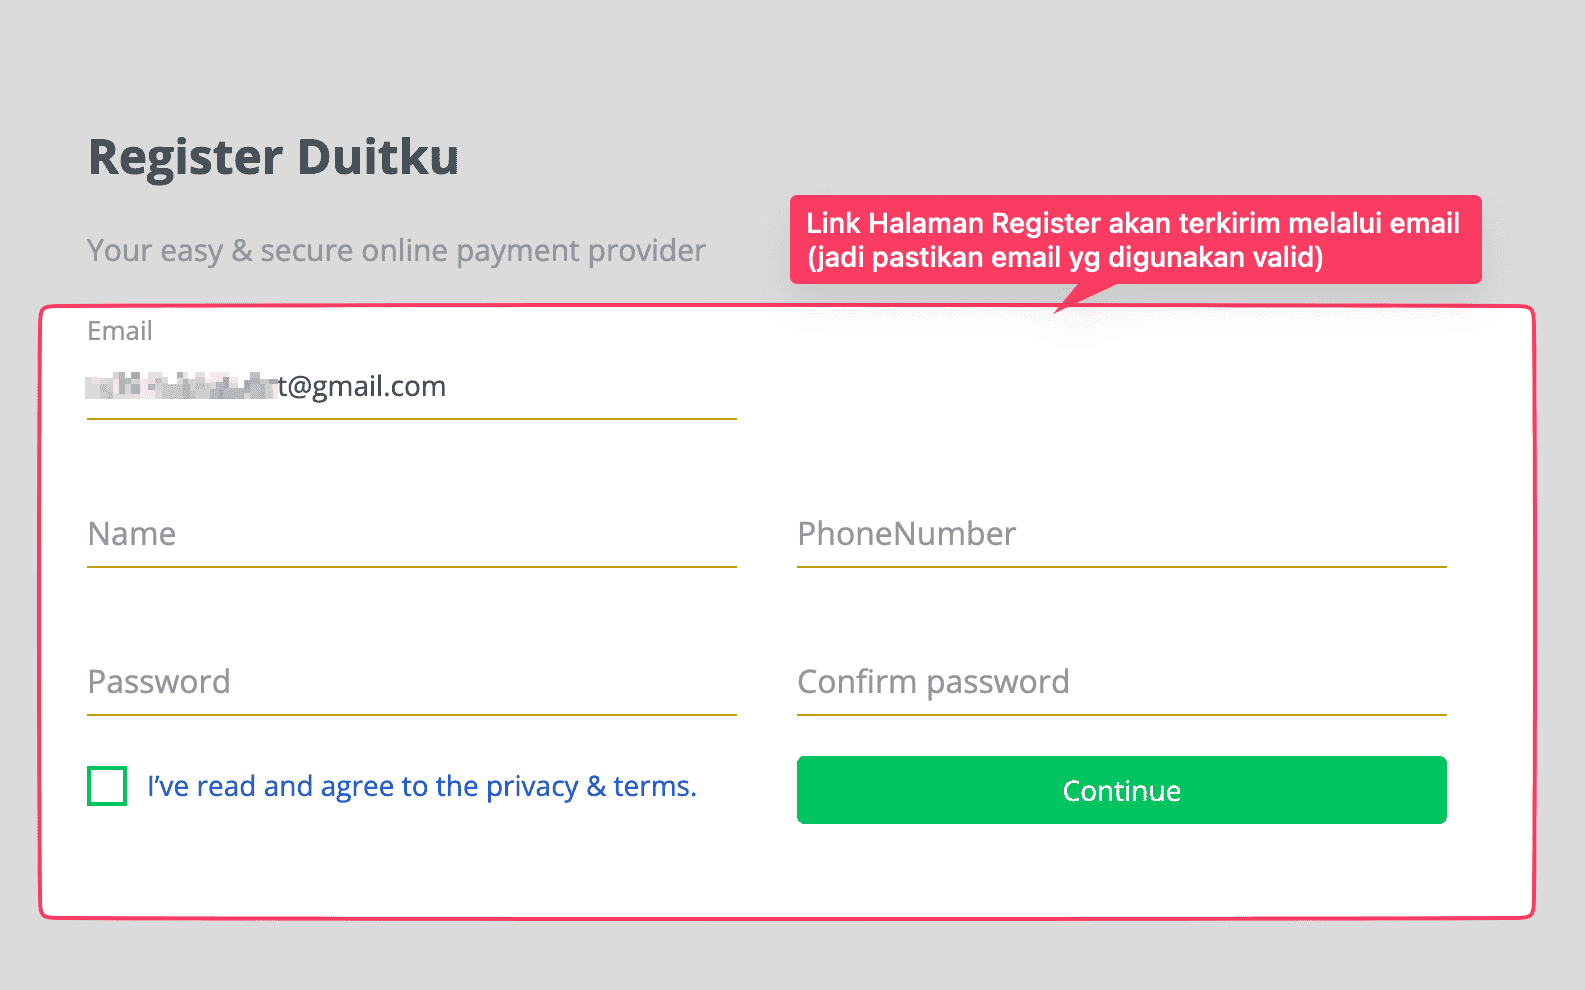Select the 'Register Duitku' heading
This screenshot has width=1585, height=990.
[274, 156]
